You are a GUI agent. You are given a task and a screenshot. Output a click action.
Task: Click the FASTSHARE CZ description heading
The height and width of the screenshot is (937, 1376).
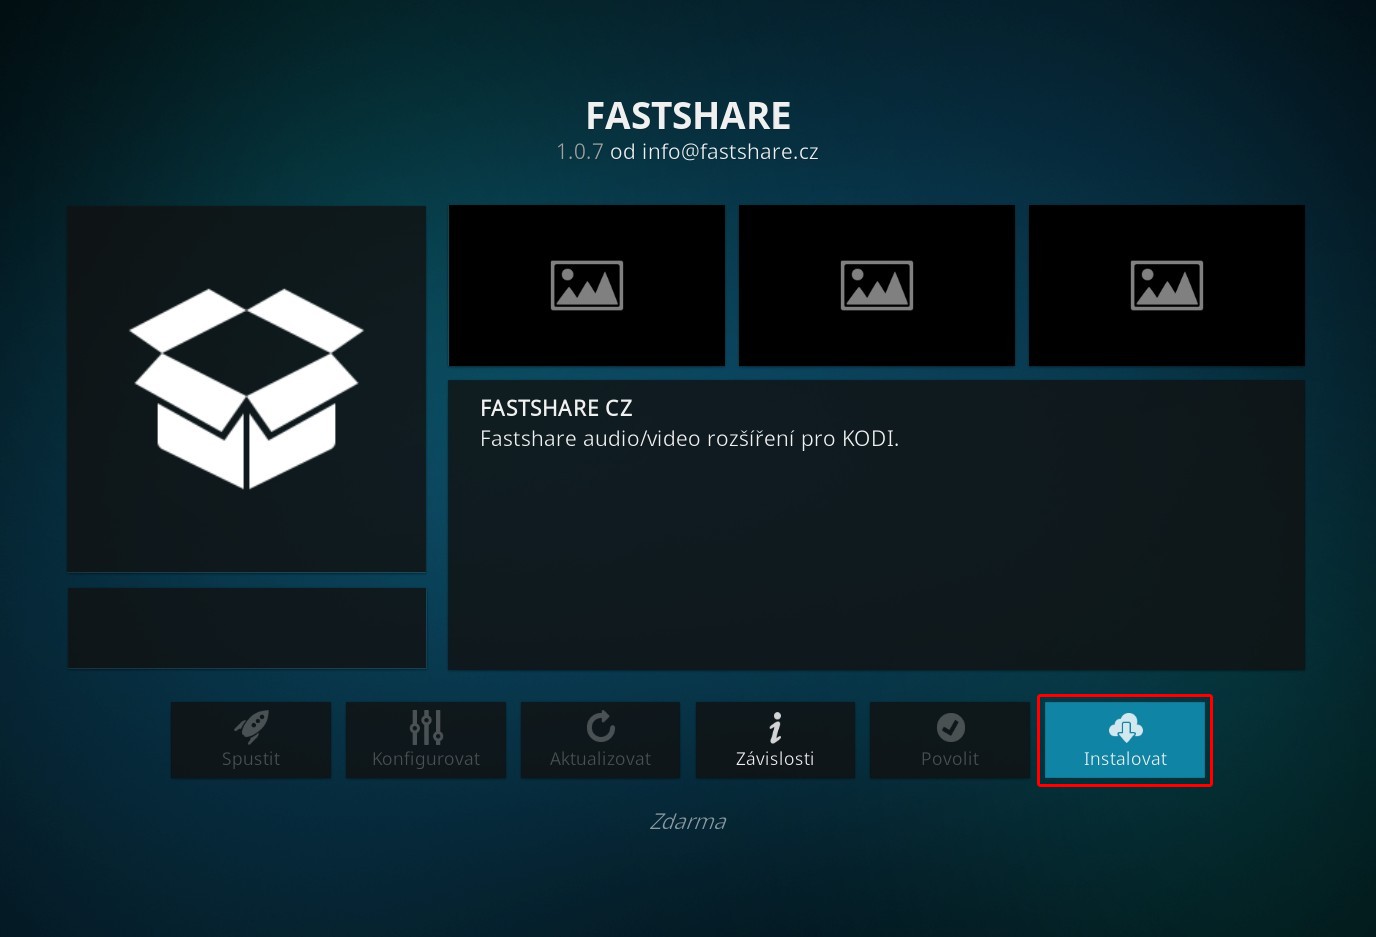point(556,408)
